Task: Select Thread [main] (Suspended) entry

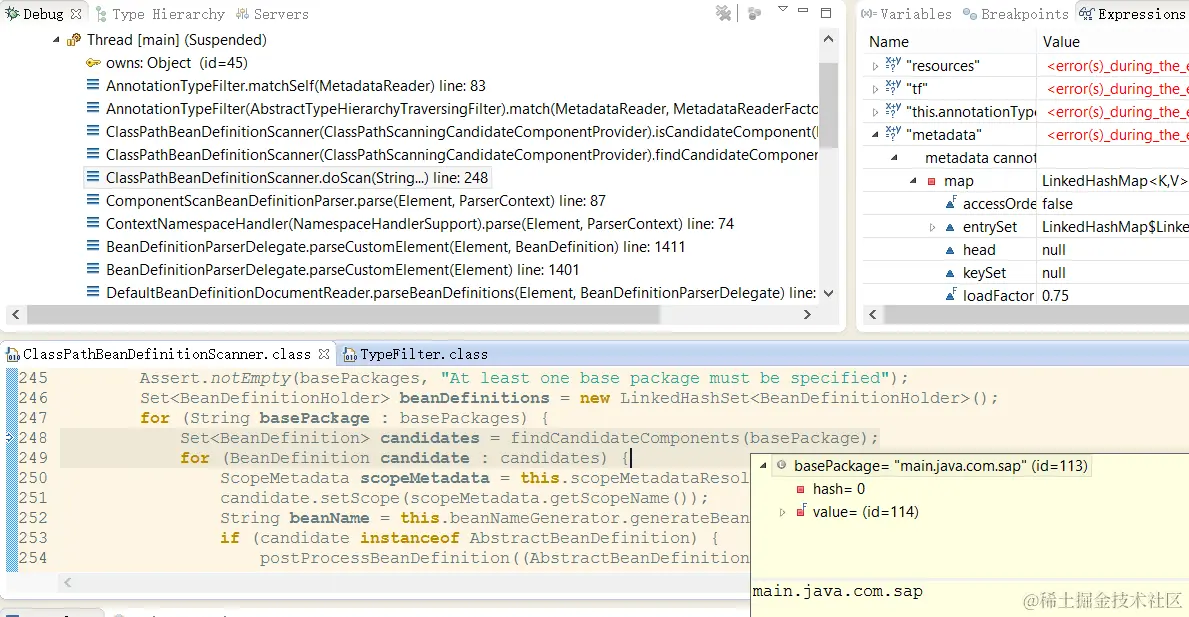Action: point(177,39)
